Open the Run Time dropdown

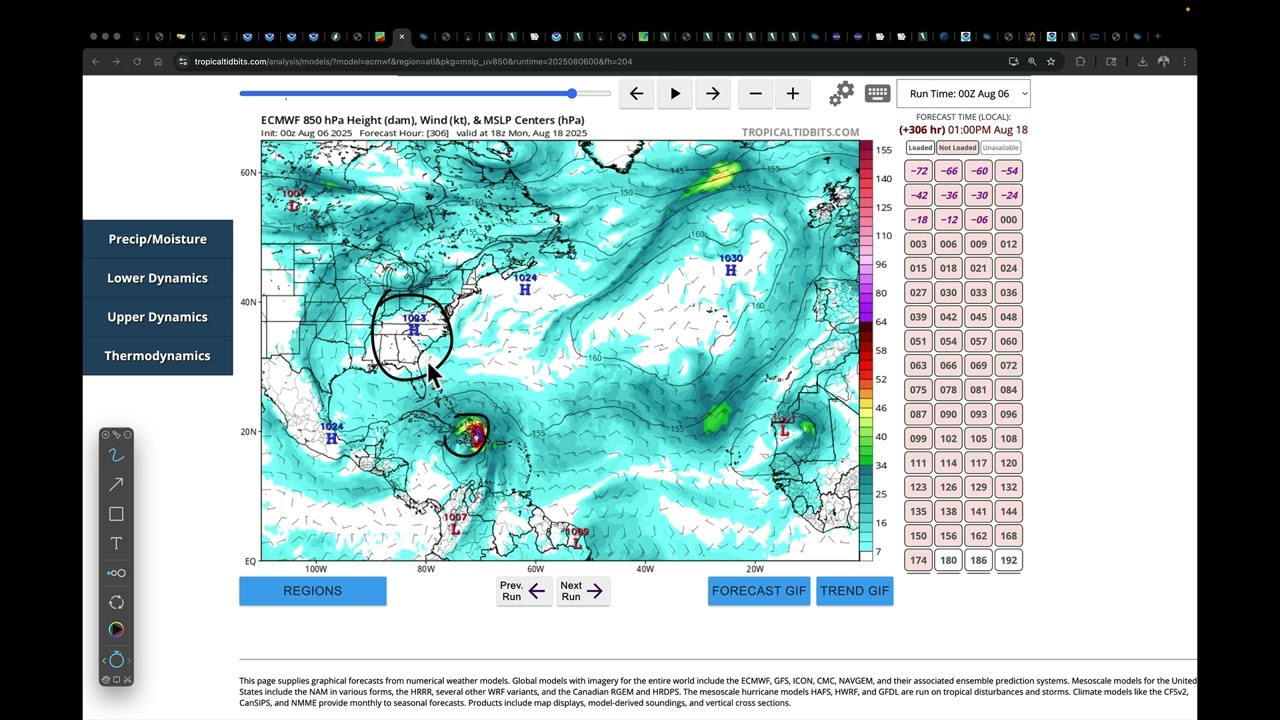pos(963,94)
